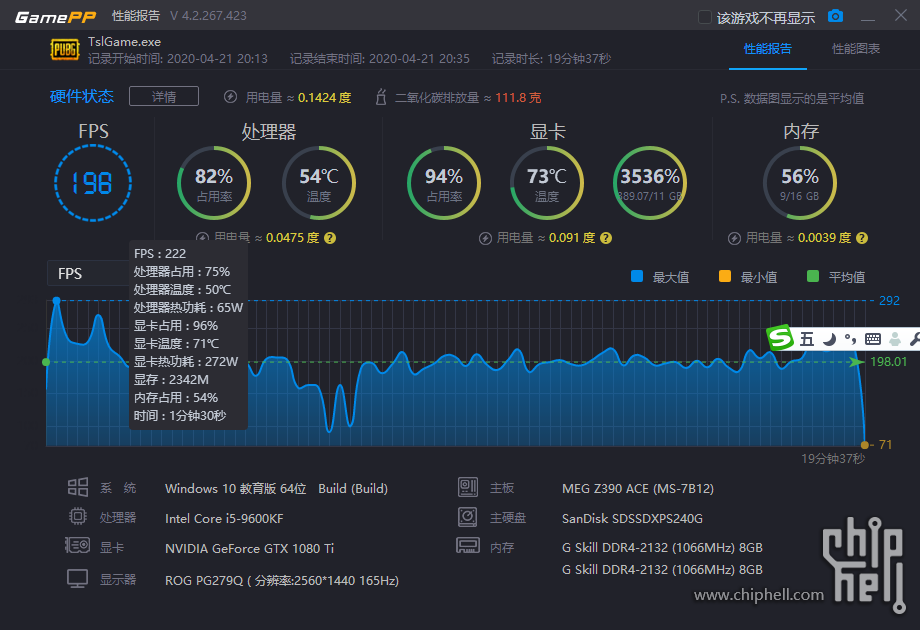The width and height of the screenshot is (920, 630).
Task: Click the 详情 details button
Action: [164, 96]
